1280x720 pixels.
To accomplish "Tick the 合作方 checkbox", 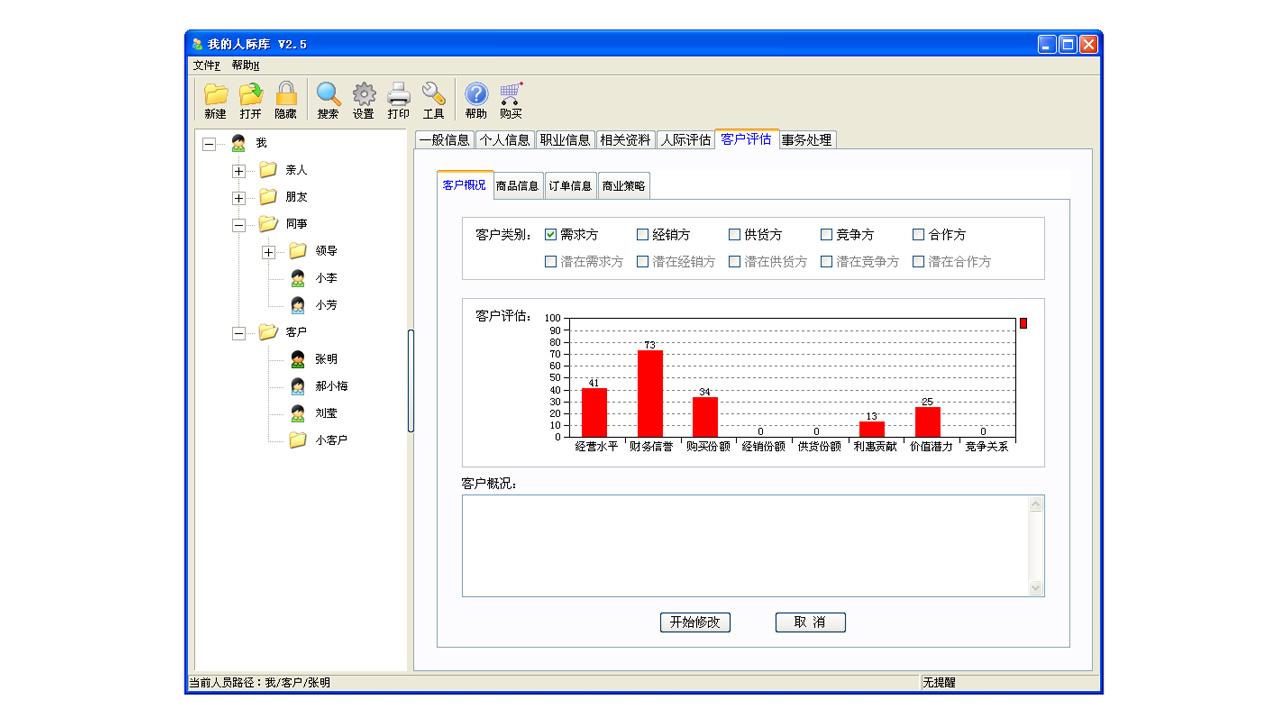I will tap(919, 235).
